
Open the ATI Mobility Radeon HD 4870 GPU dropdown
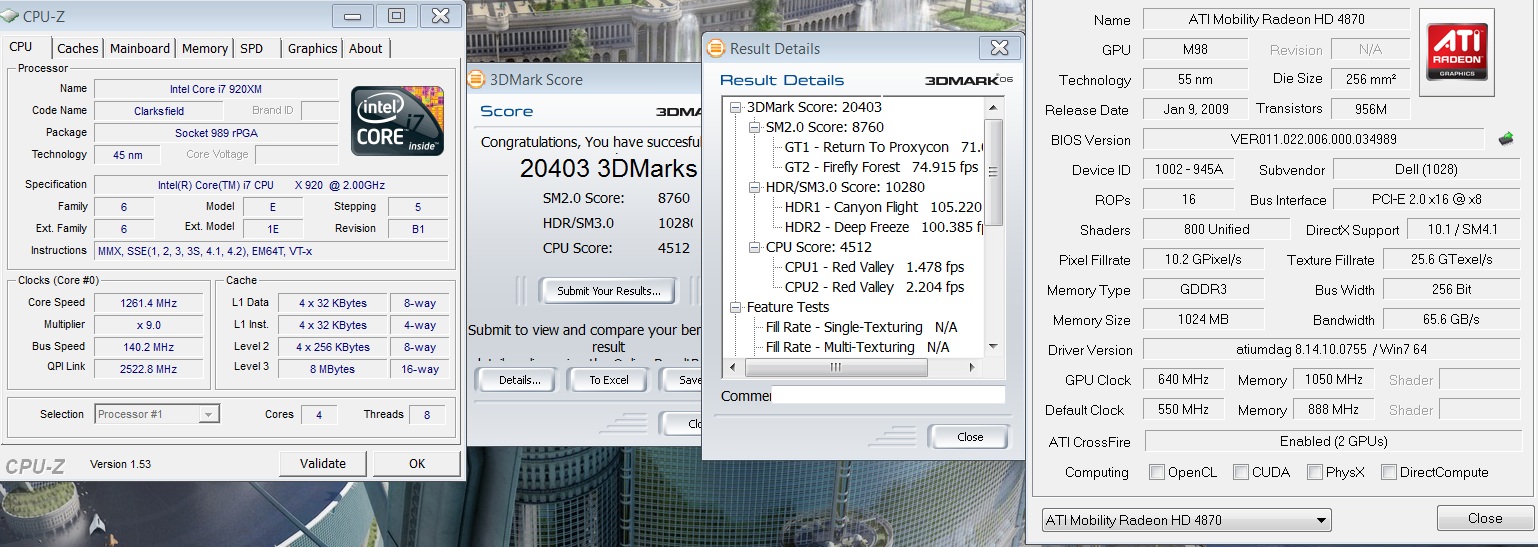1187,520
